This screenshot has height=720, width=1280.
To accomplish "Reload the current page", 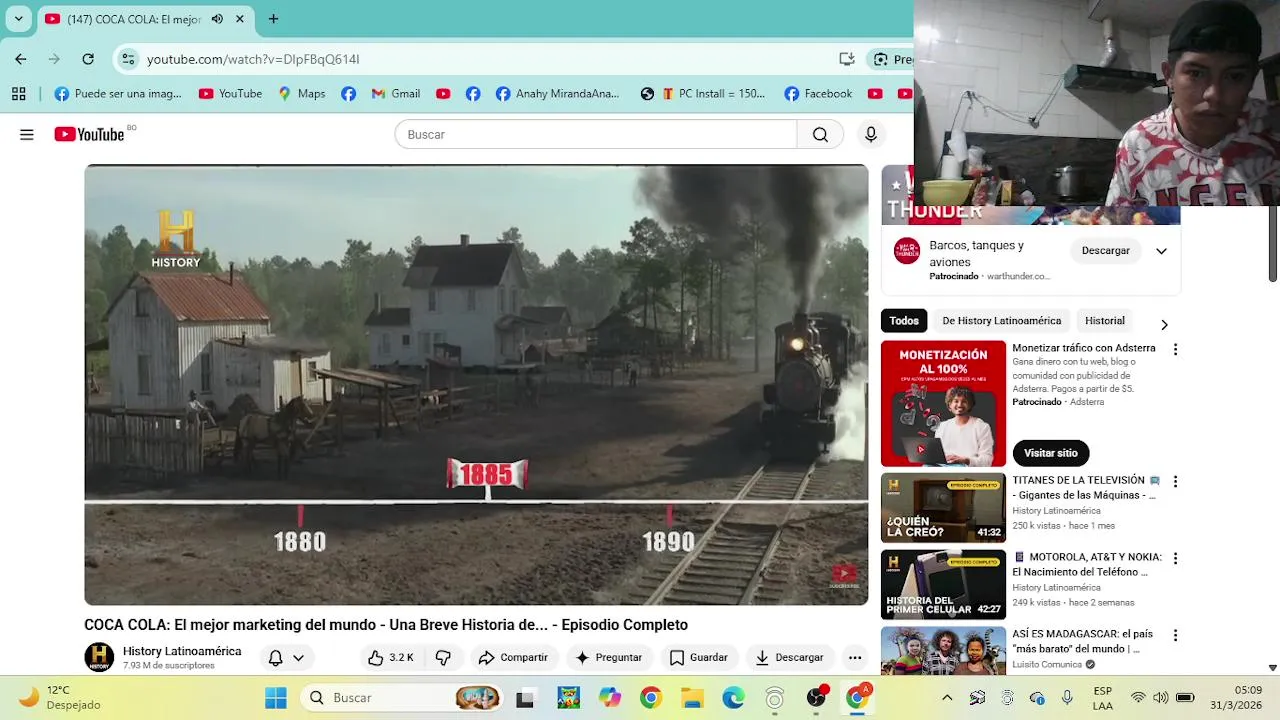I will (88, 59).
